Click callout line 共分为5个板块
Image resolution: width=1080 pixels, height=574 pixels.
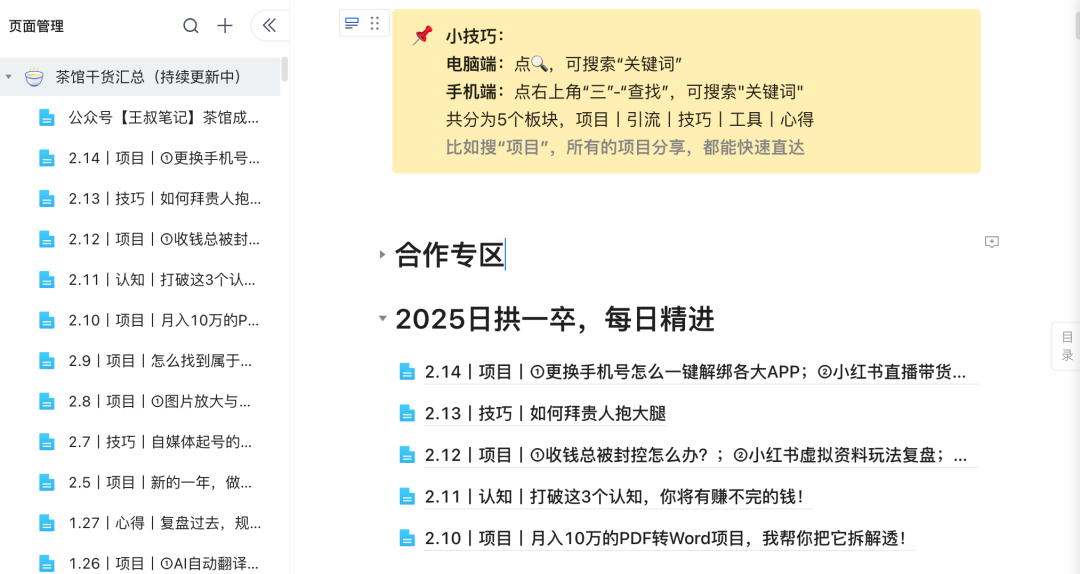point(630,119)
